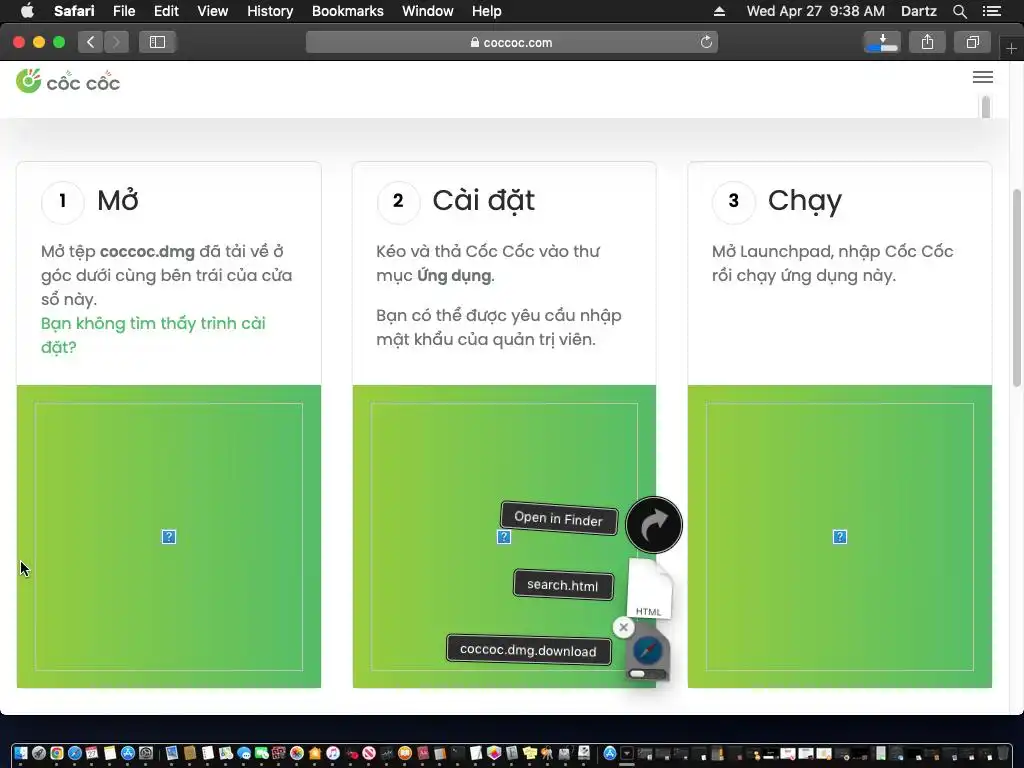
Task: Click the Safari compass icon in the Dock
Action: [74, 753]
